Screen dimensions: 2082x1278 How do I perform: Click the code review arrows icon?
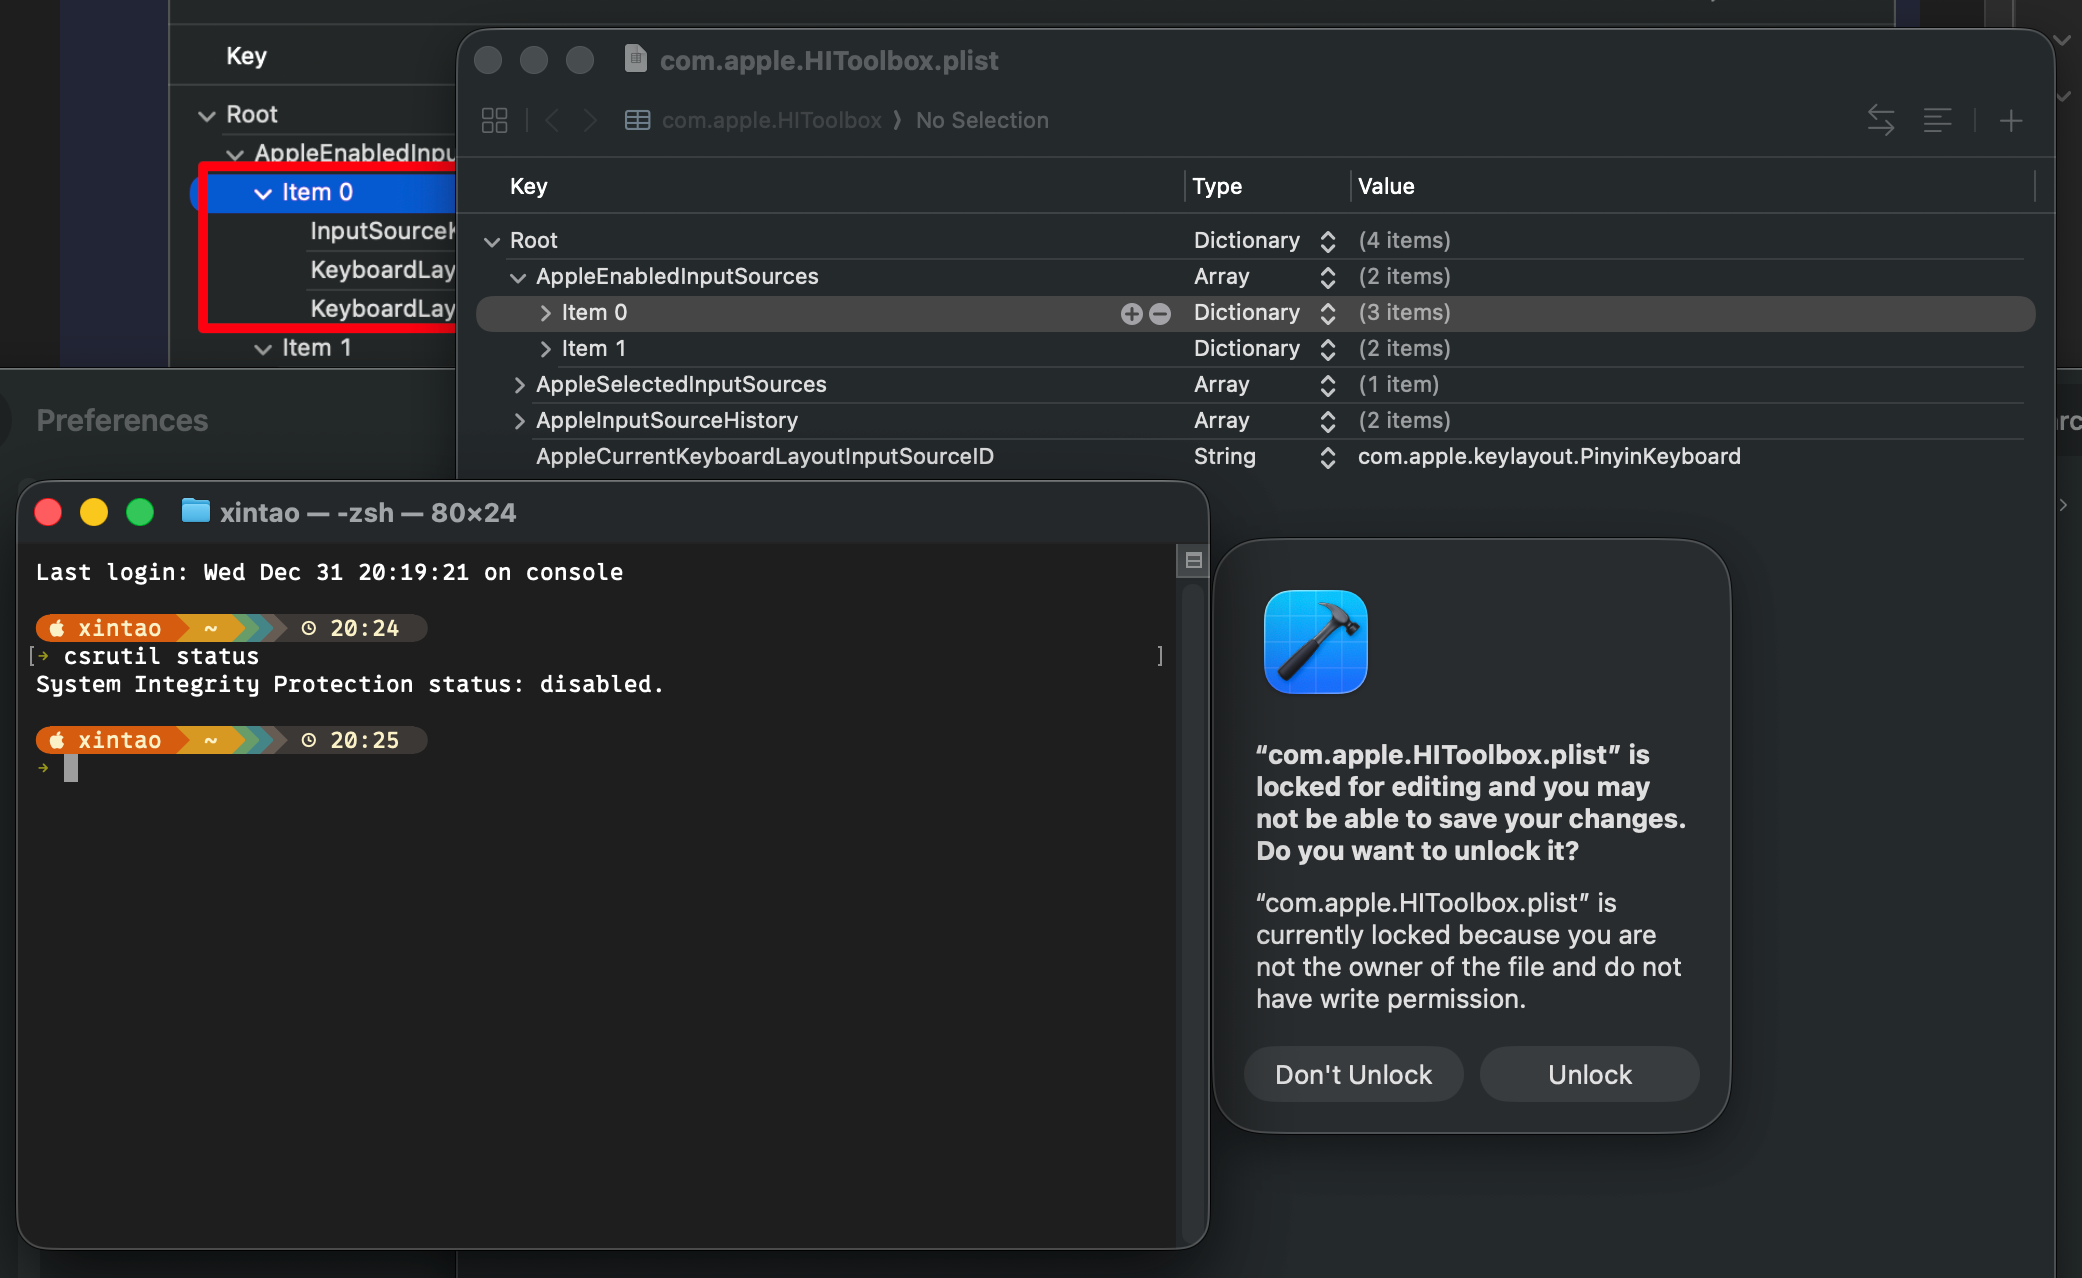tap(1880, 121)
